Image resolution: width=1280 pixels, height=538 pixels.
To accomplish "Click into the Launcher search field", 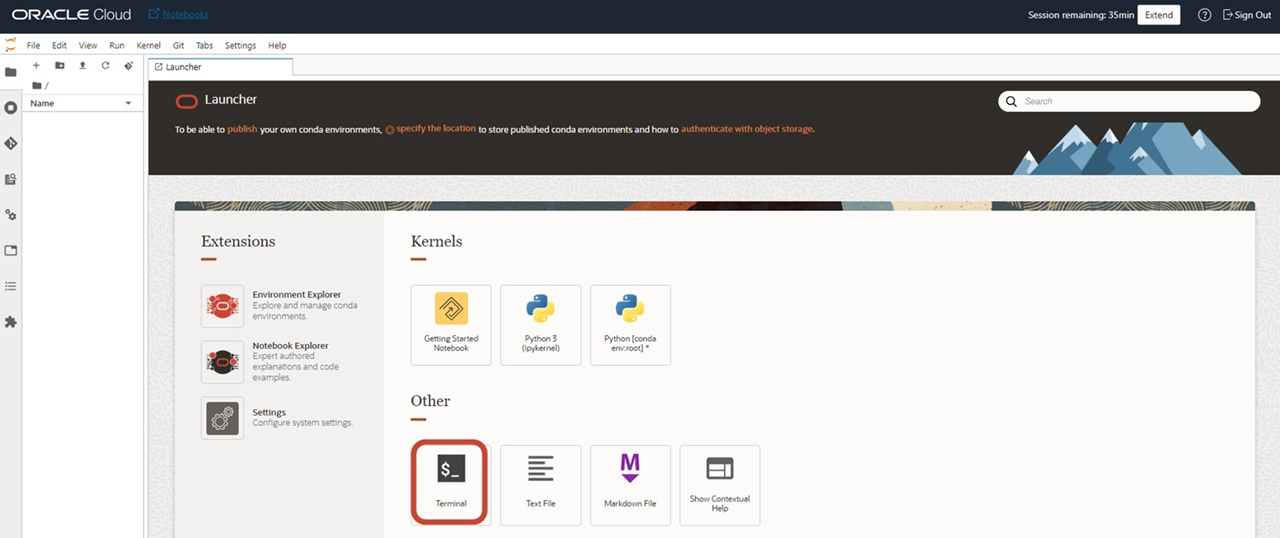I will (x=1129, y=101).
